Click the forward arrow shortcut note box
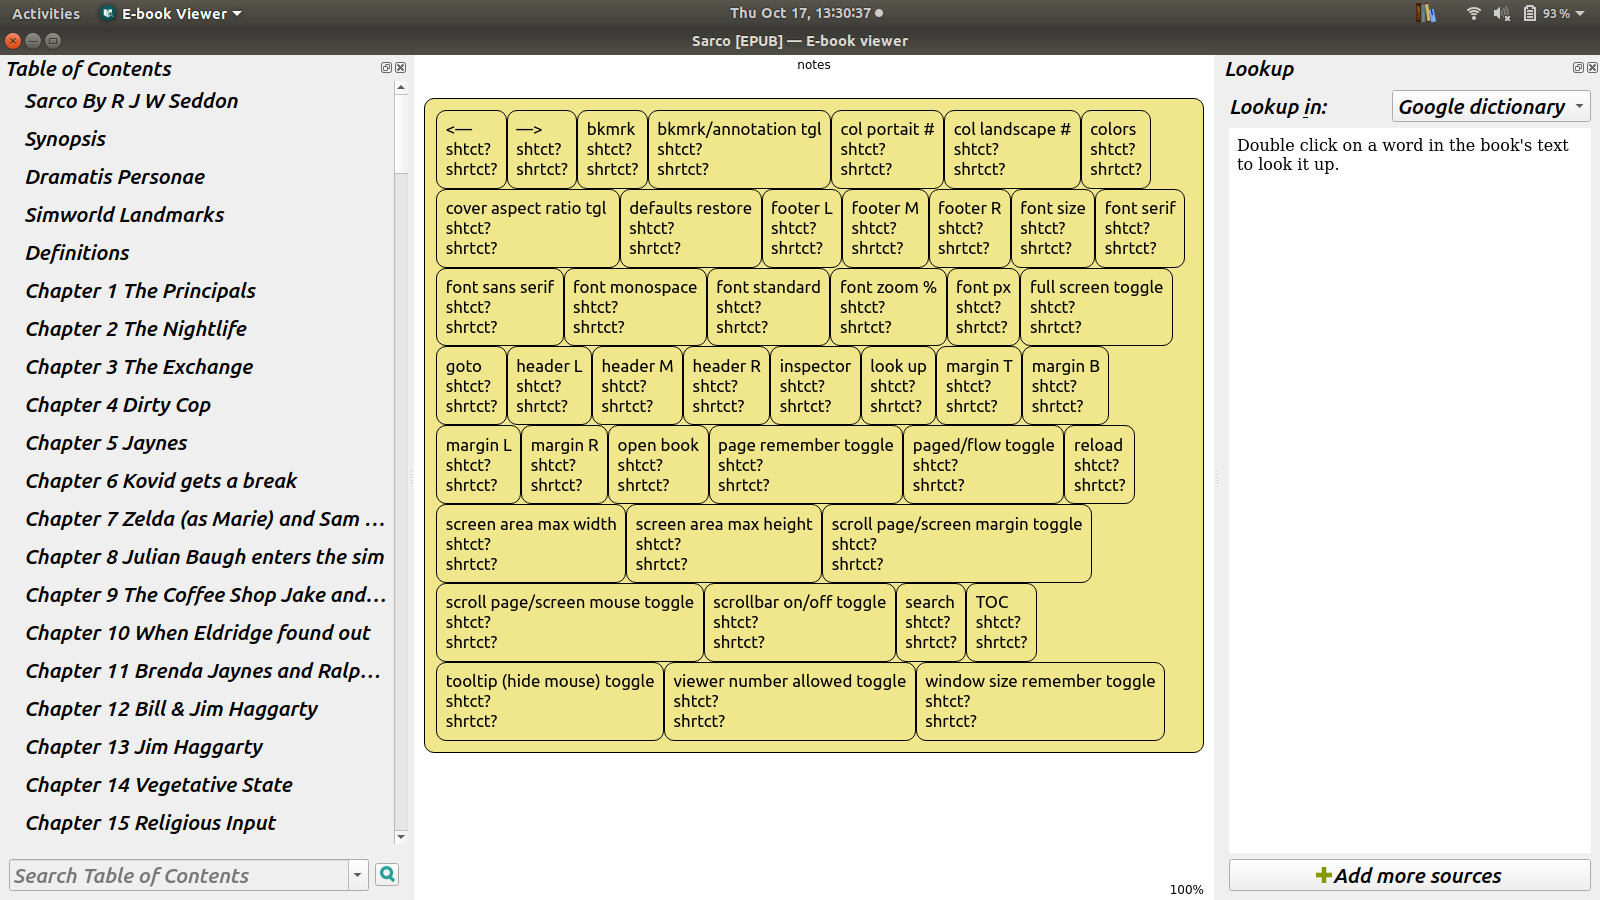Image resolution: width=1600 pixels, height=900 pixels. [x=542, y=149]
